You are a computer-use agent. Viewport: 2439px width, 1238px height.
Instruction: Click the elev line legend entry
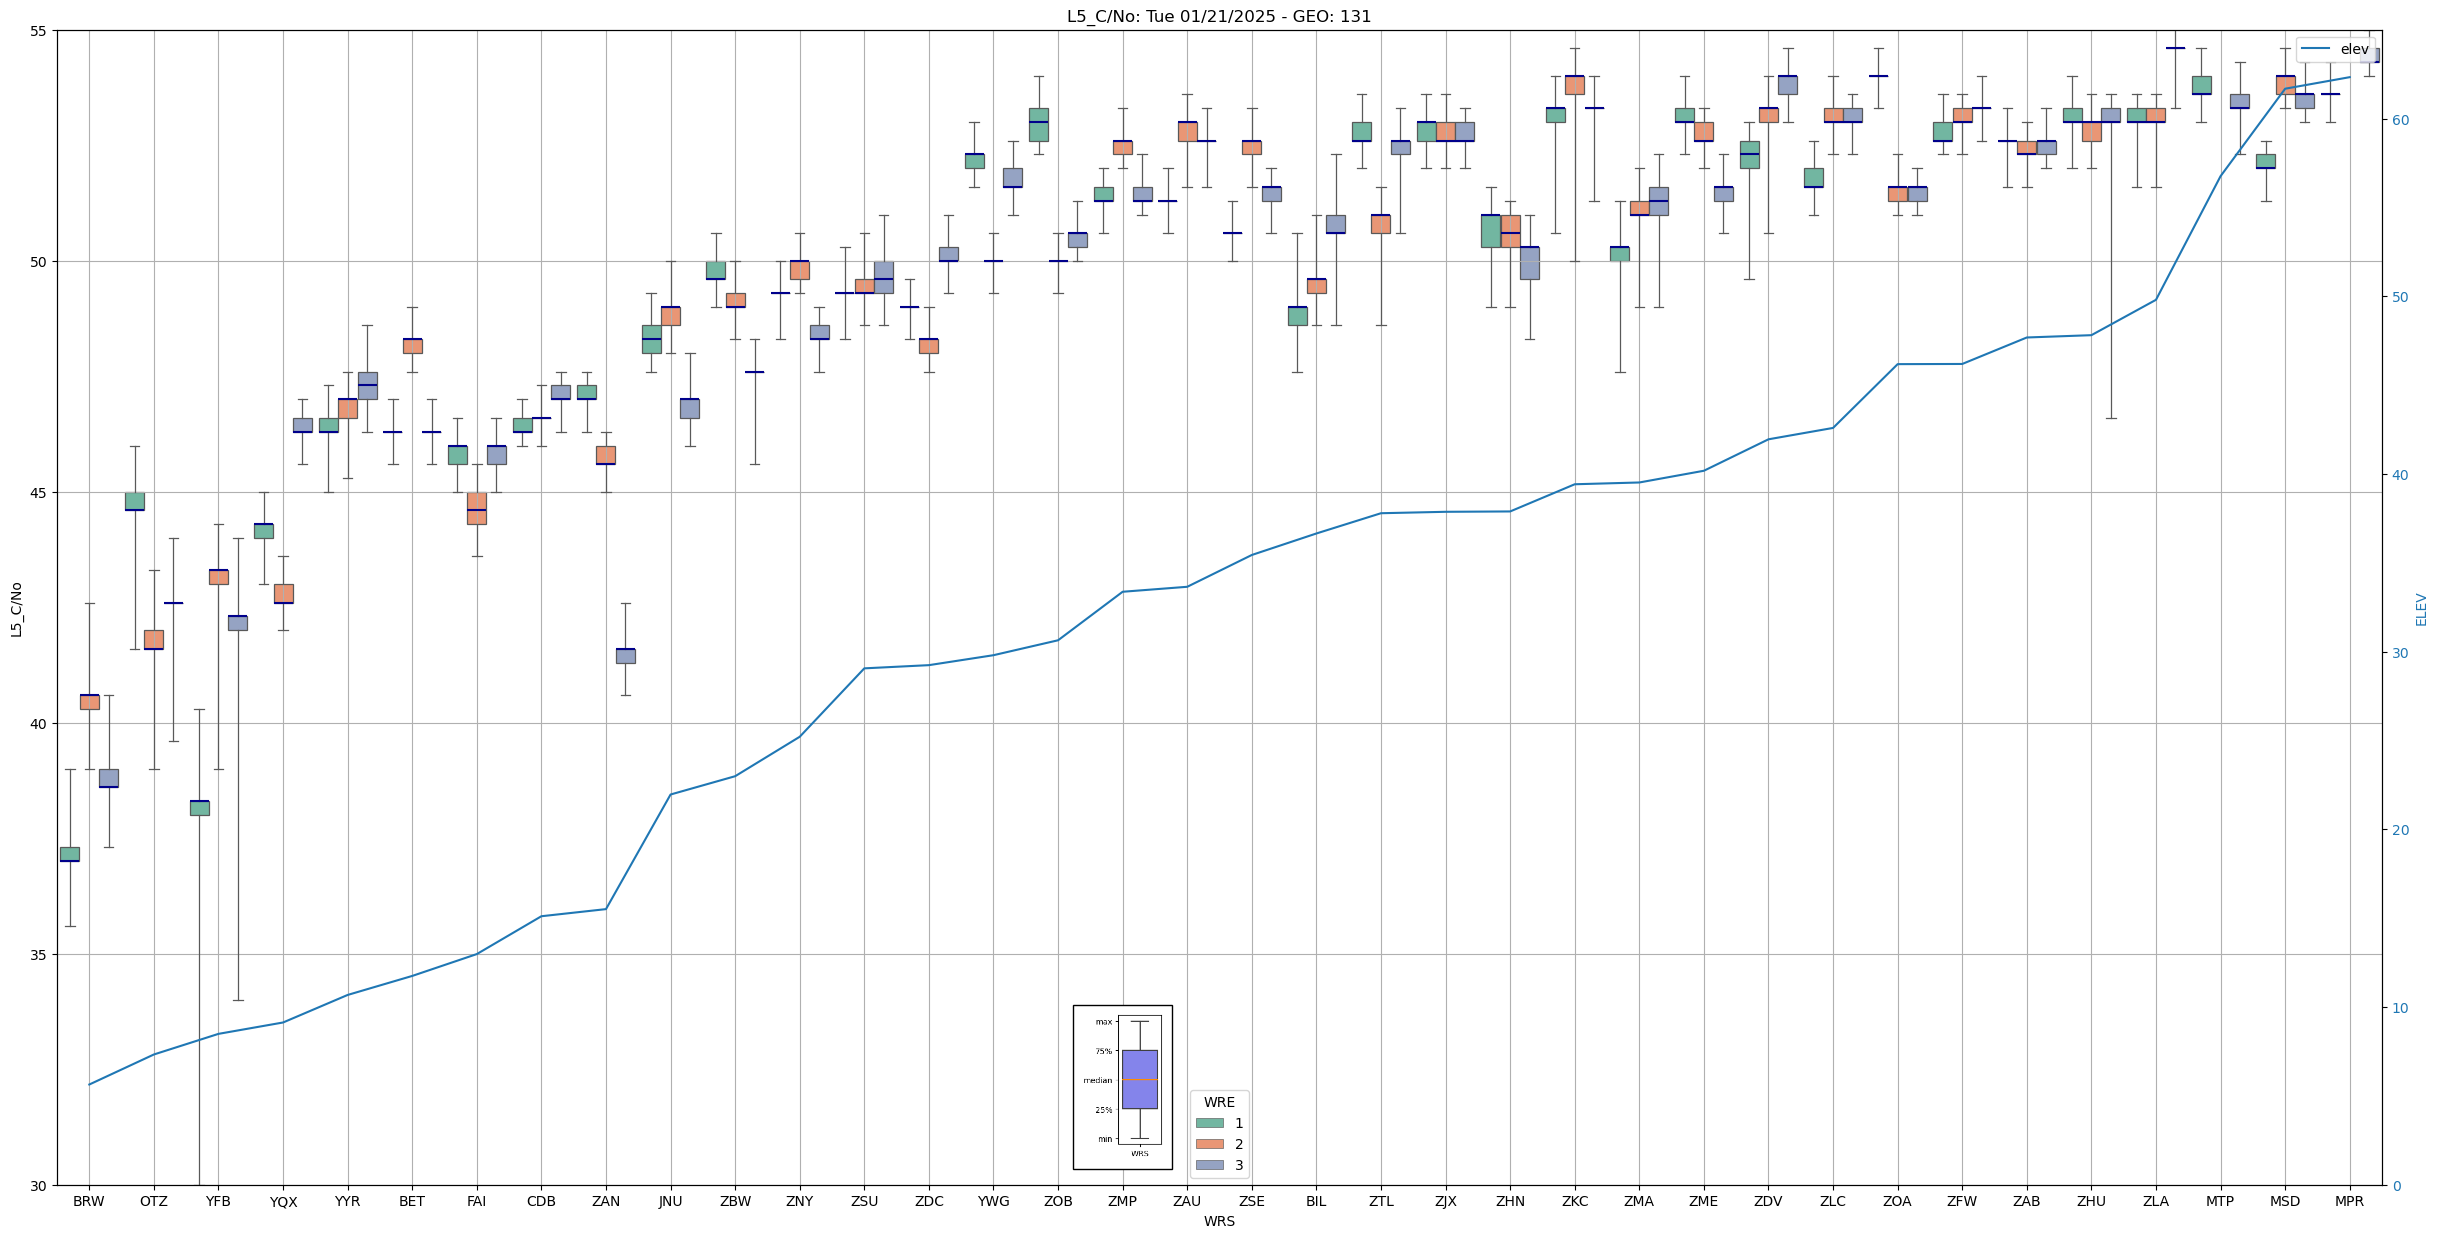click(2334, 49)
